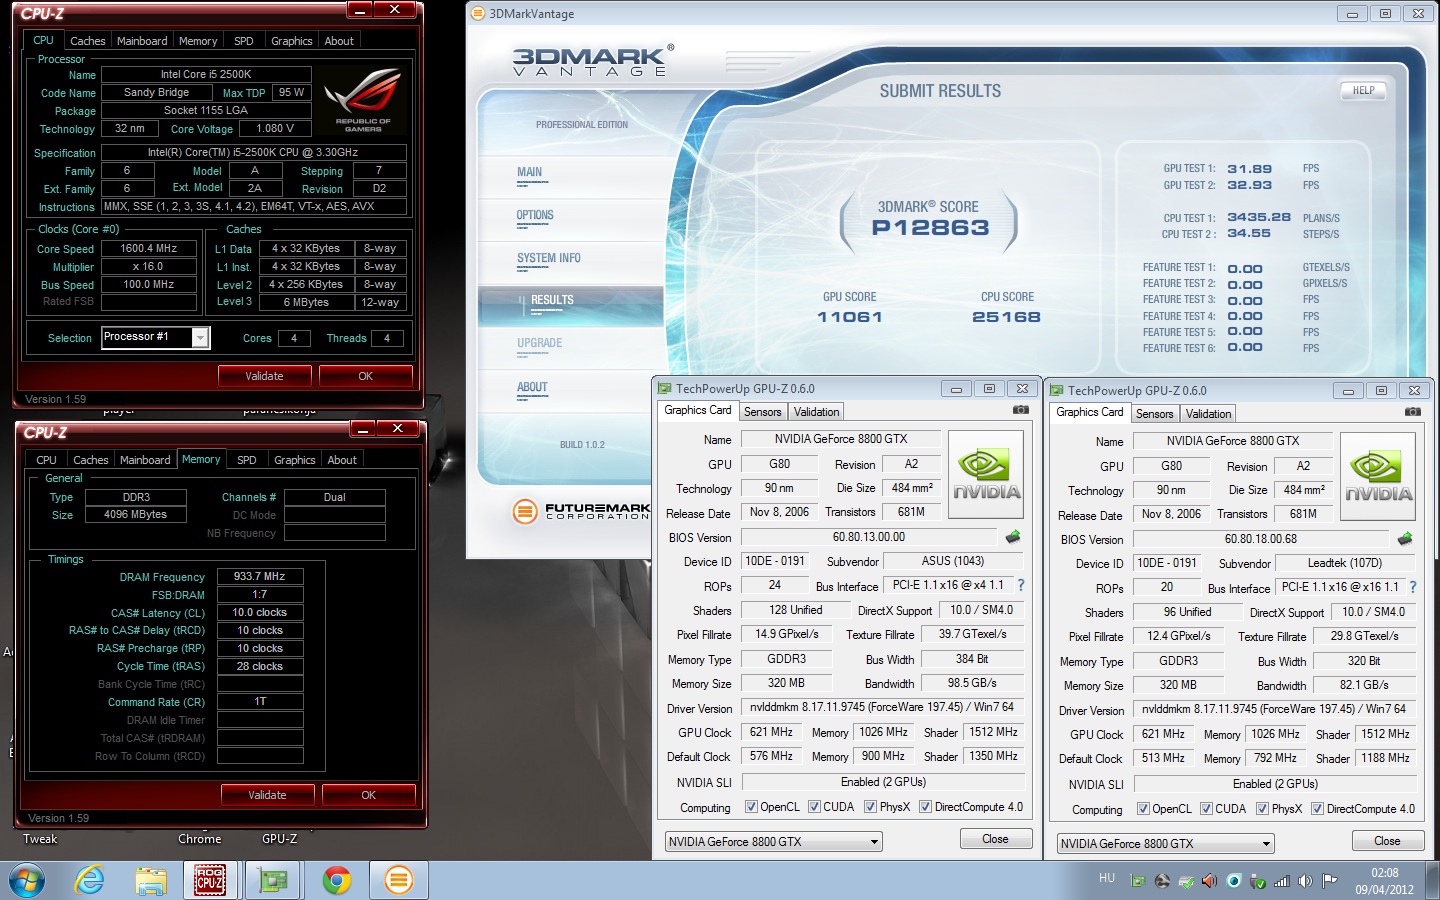Click Validate button in top CPU-Z window
This screenshot has width=1440, height=900.
click(264, 376)
